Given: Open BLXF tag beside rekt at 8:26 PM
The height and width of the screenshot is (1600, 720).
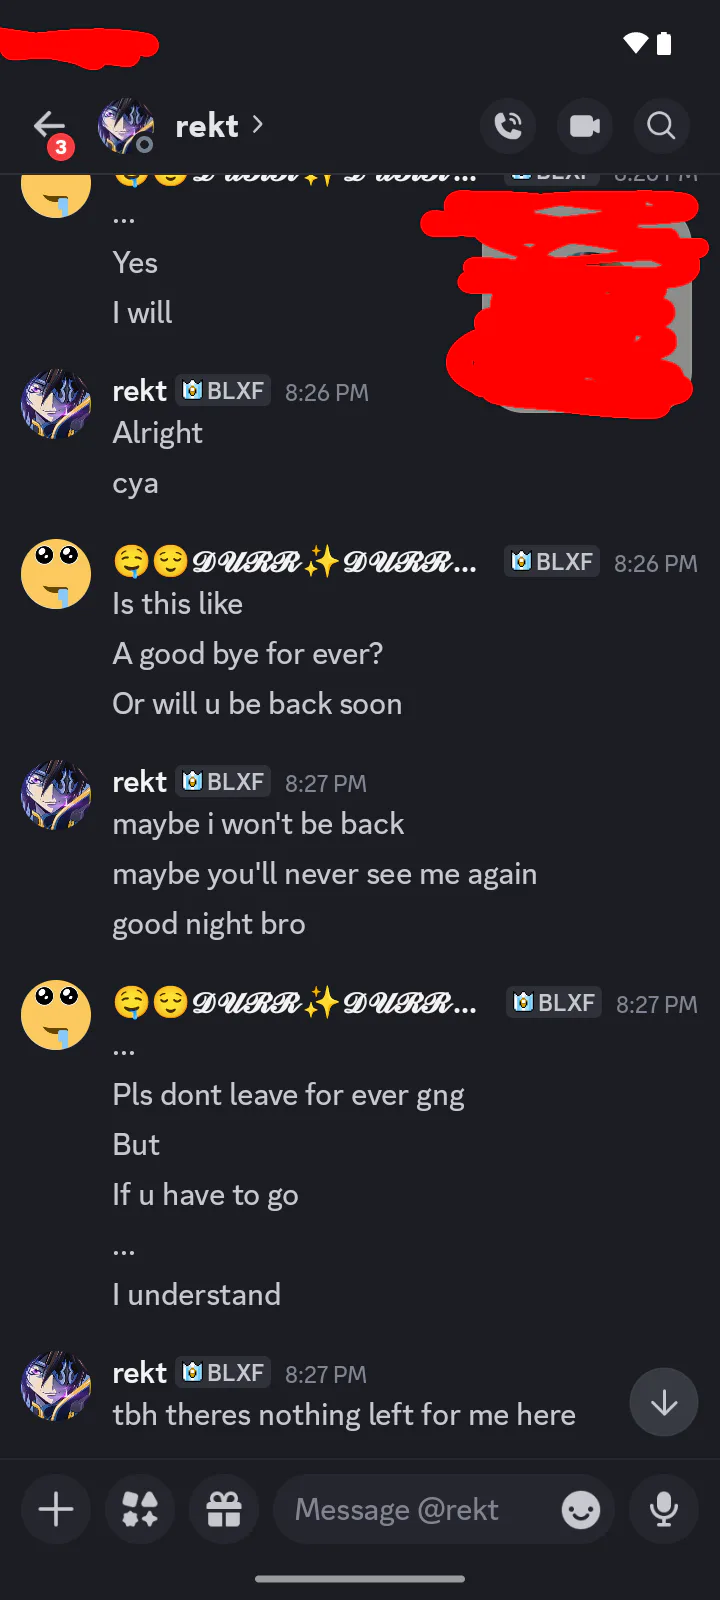Looking at the screenshot, I should pyautogui.click(x=224, y=390).
